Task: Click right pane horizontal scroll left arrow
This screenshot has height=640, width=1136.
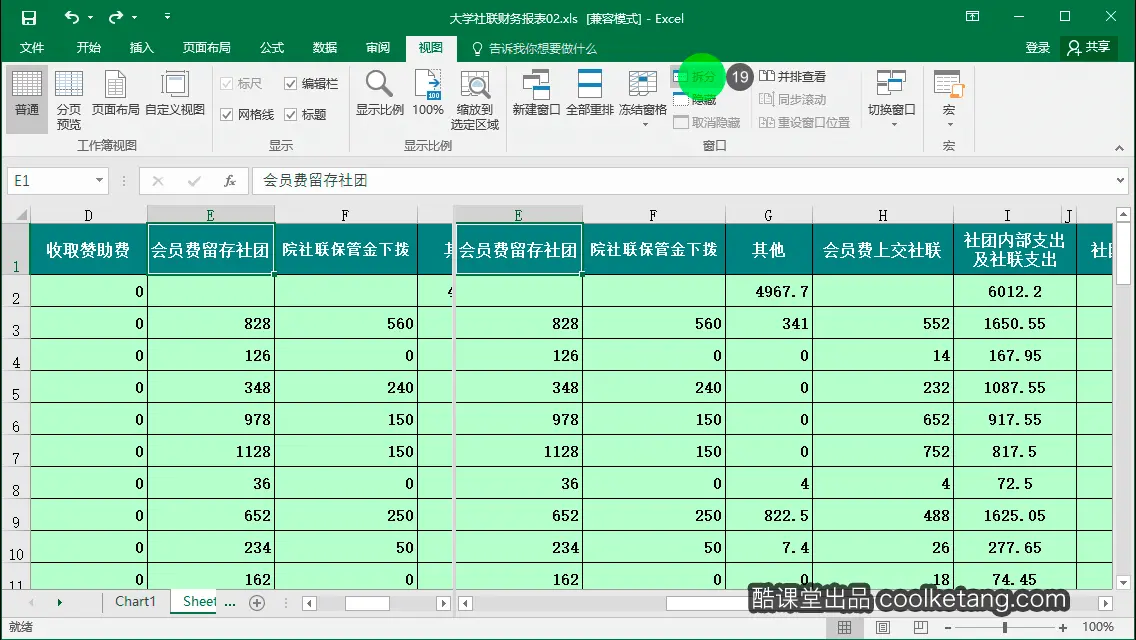Action: pyautogui.click(x=465, y=603)
